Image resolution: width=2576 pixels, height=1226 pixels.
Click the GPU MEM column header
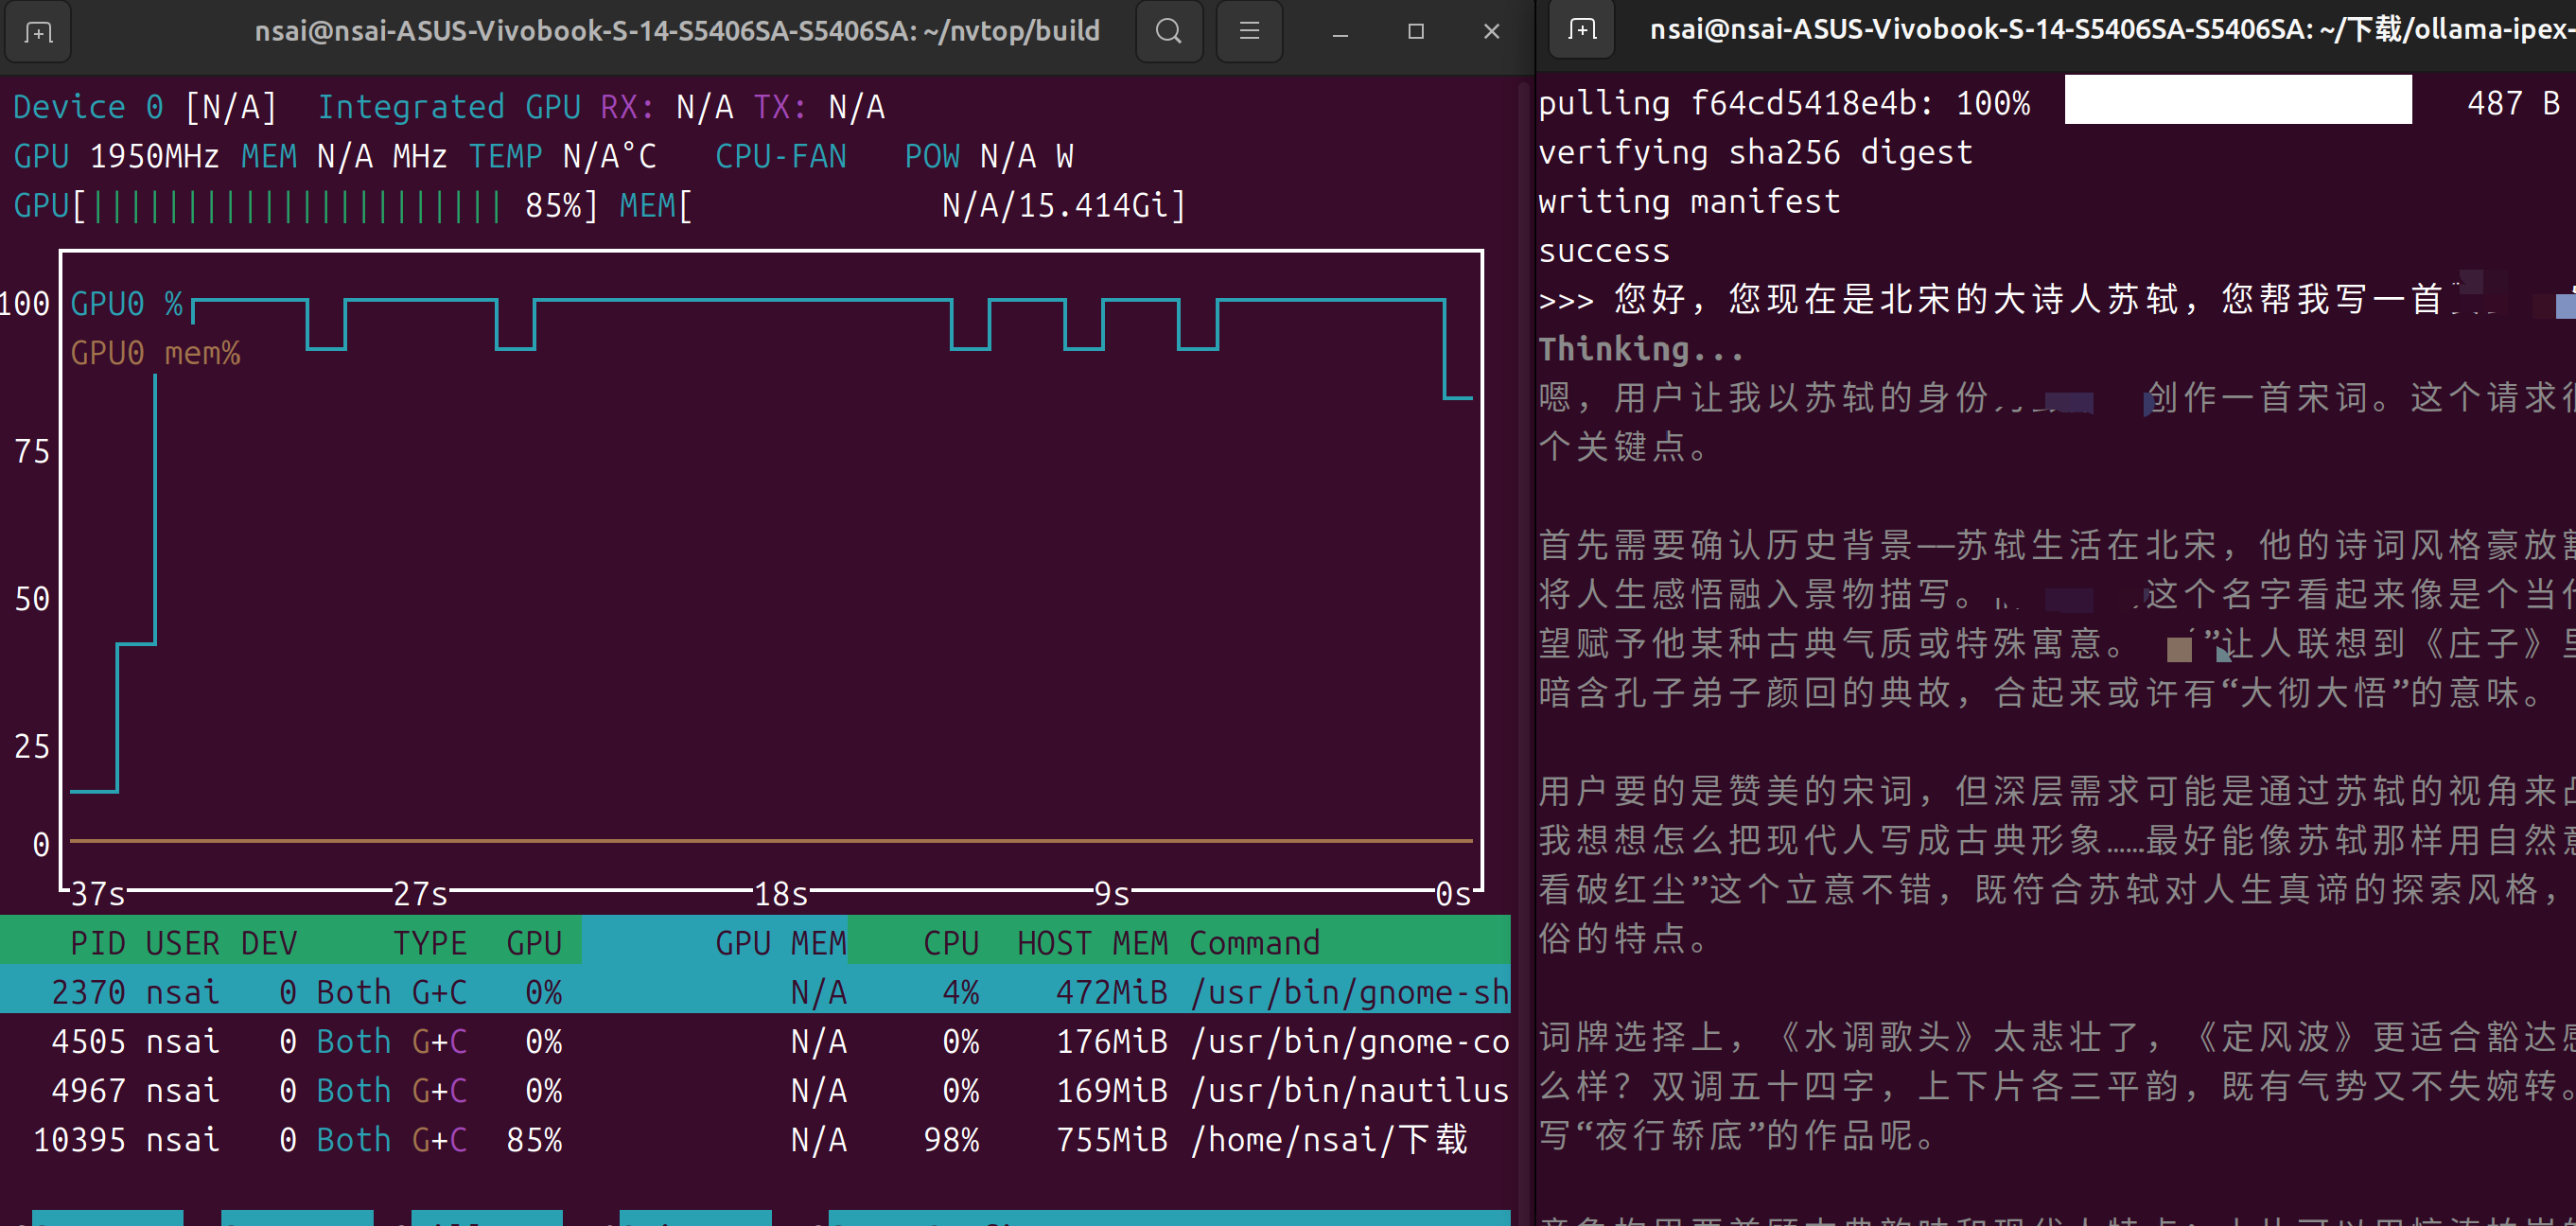pos(780,941)
